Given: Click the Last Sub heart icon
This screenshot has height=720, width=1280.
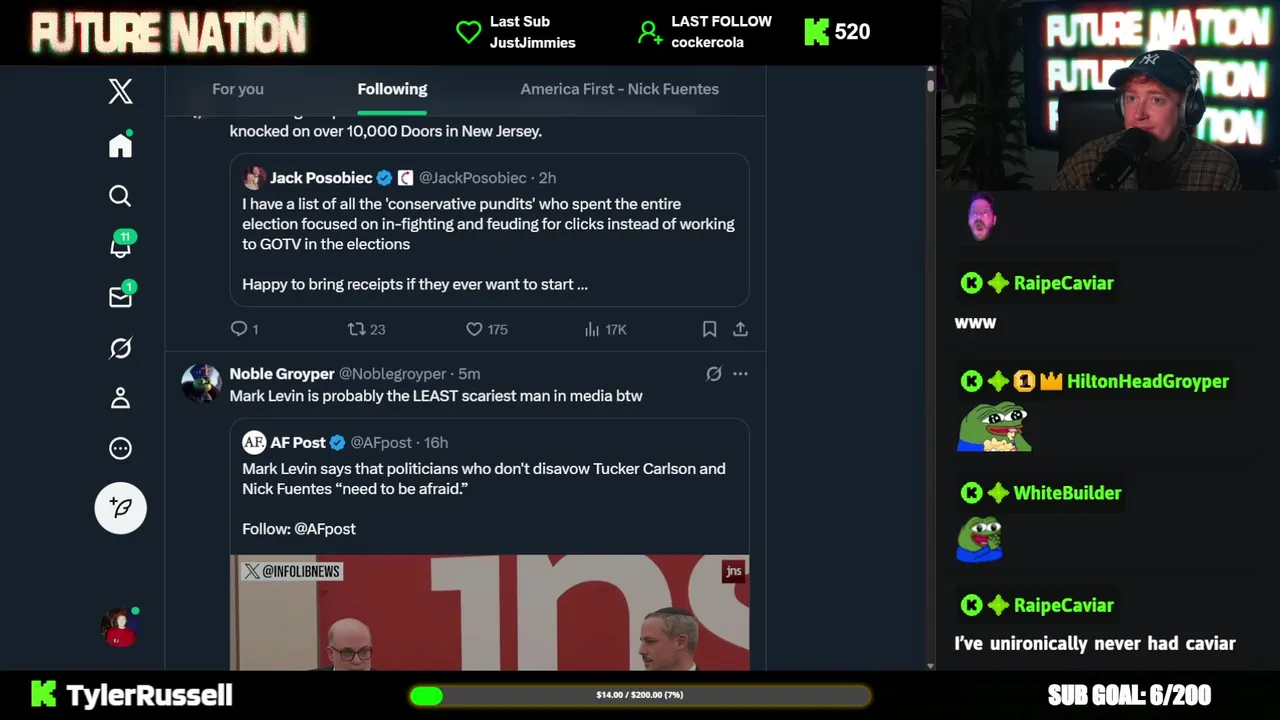Looking at the screenshot, I should 468,32.
